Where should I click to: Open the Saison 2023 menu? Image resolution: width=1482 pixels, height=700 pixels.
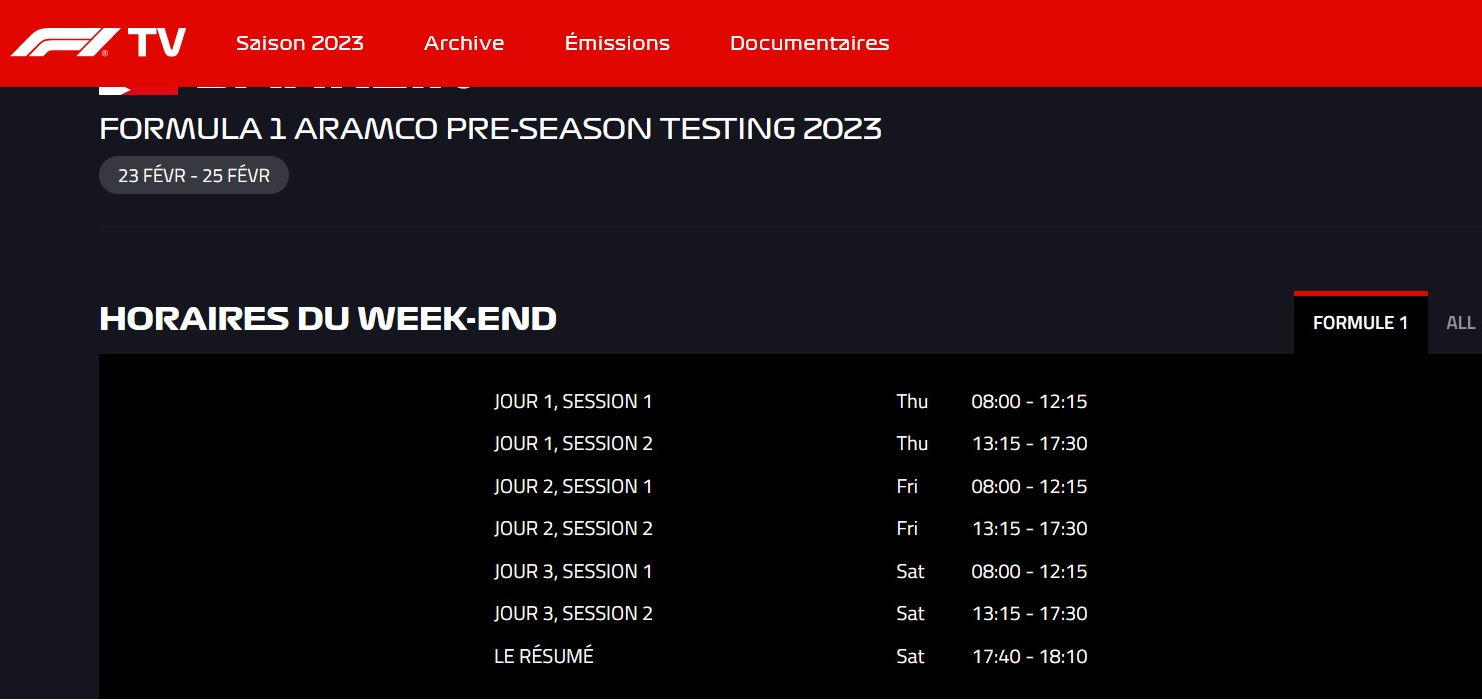[300, 43]
